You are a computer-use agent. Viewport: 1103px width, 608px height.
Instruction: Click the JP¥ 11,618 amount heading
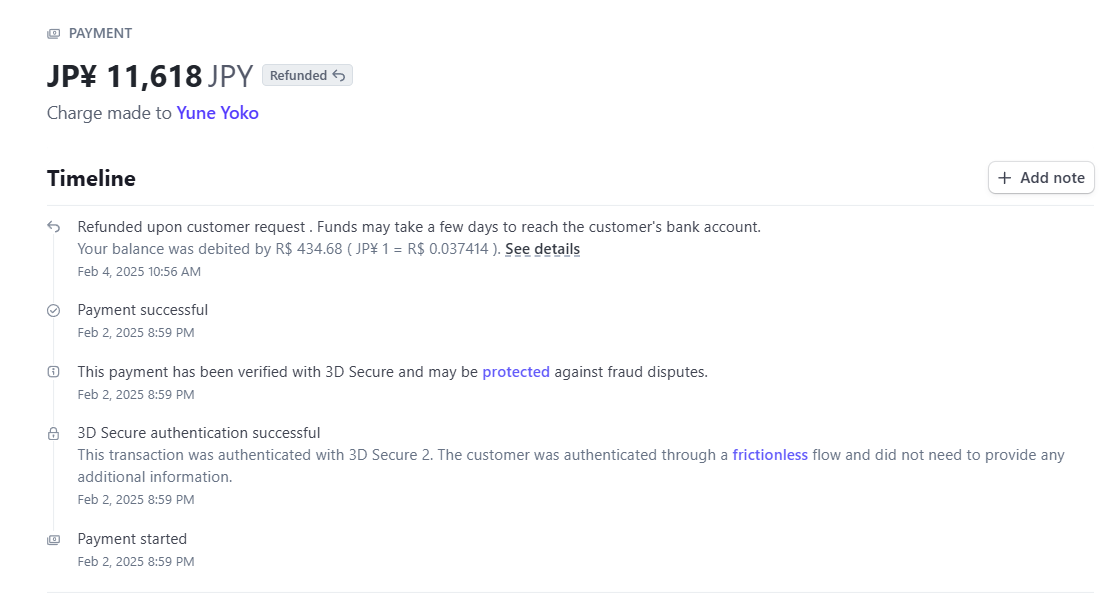click(x=150, y=76)
